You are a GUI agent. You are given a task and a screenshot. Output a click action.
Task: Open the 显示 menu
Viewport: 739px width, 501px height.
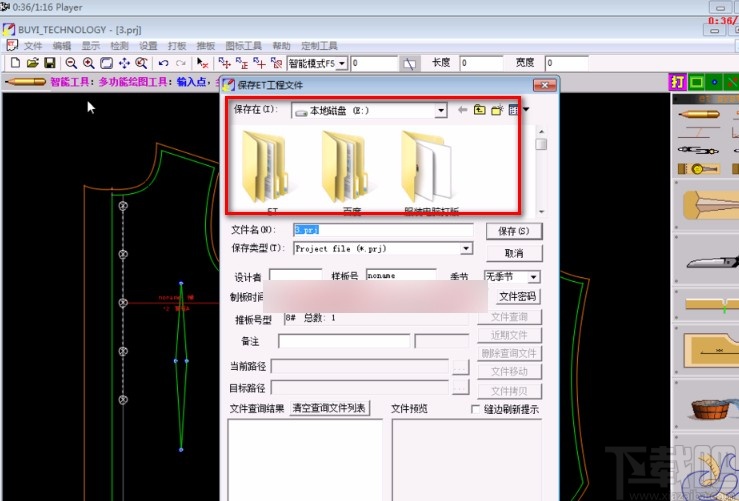pos(90,46)
